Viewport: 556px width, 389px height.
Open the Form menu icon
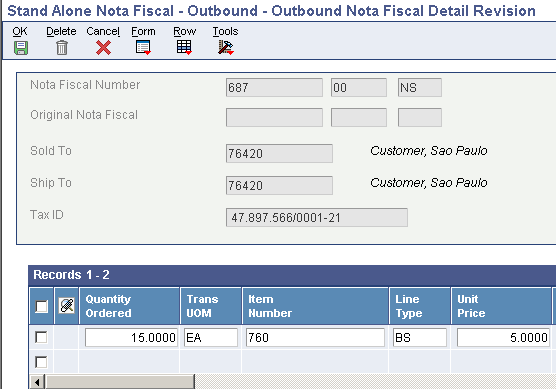pos(144,48)
